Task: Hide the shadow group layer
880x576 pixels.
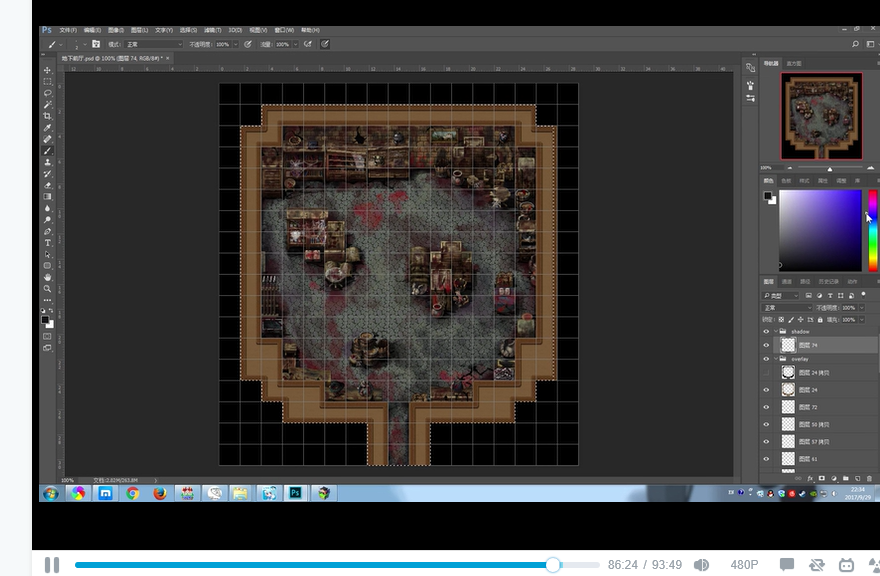Action: pyautogui.click(x=766, y=332)
